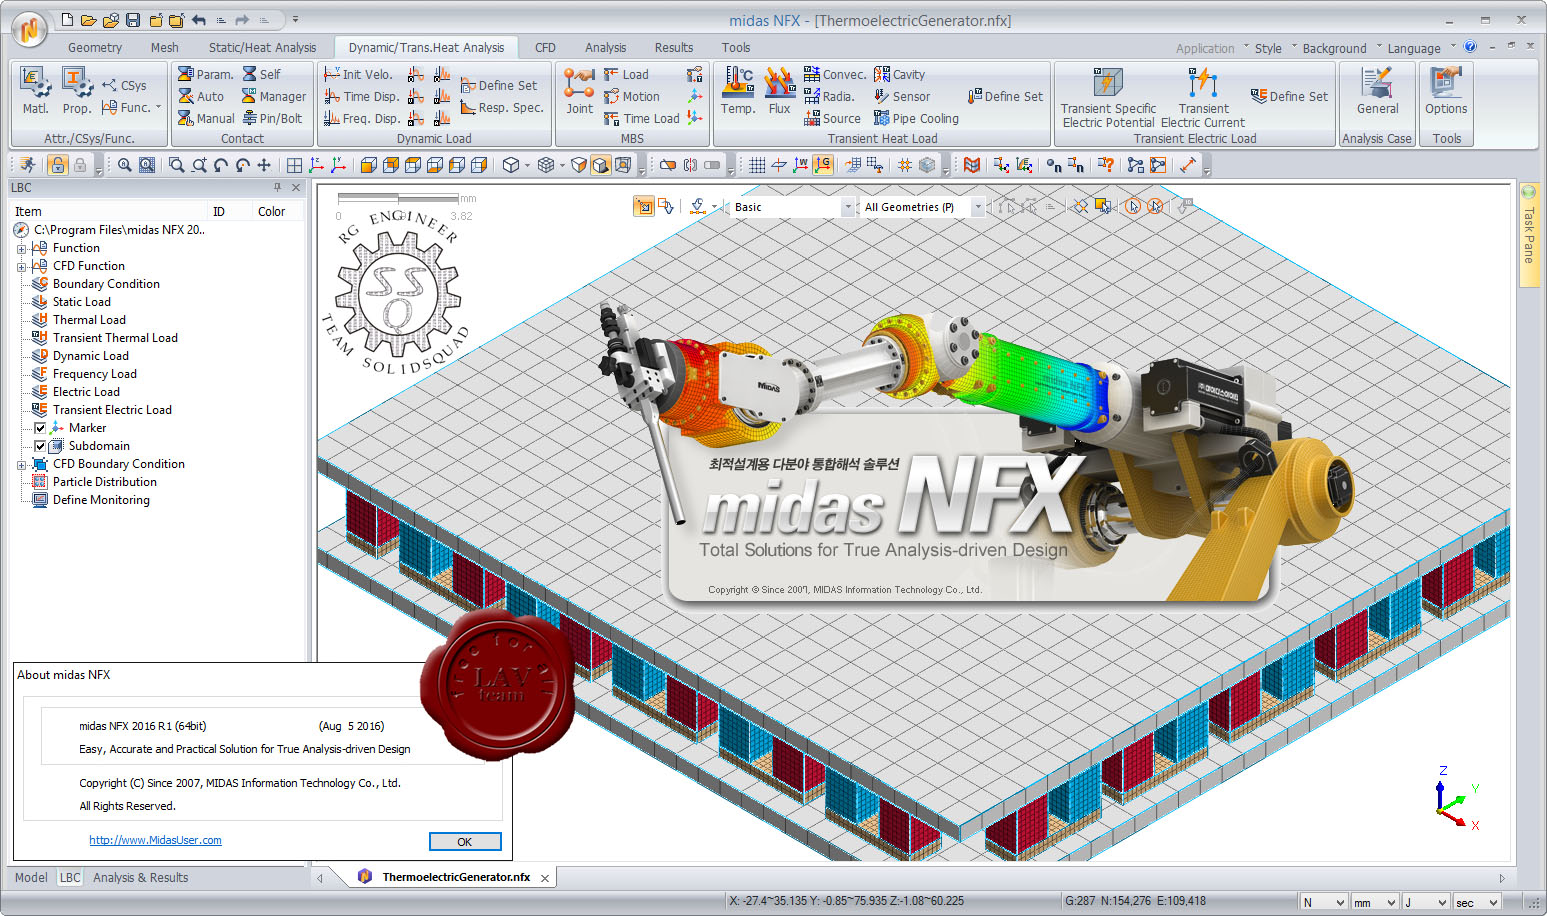Open the Prop. property tool

(x=76, y=92)
